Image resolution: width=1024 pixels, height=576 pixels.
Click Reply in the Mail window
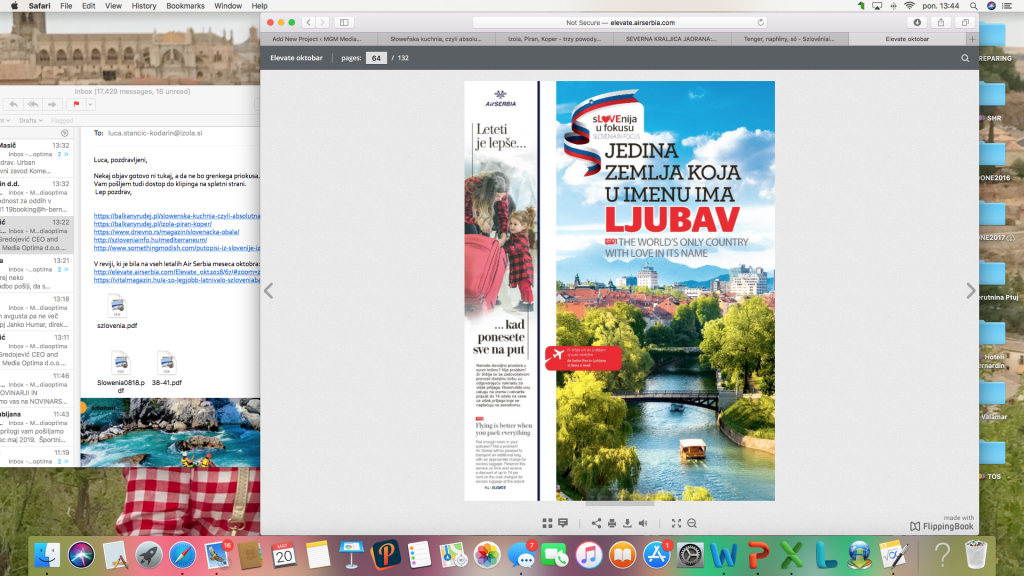(14, 104)
